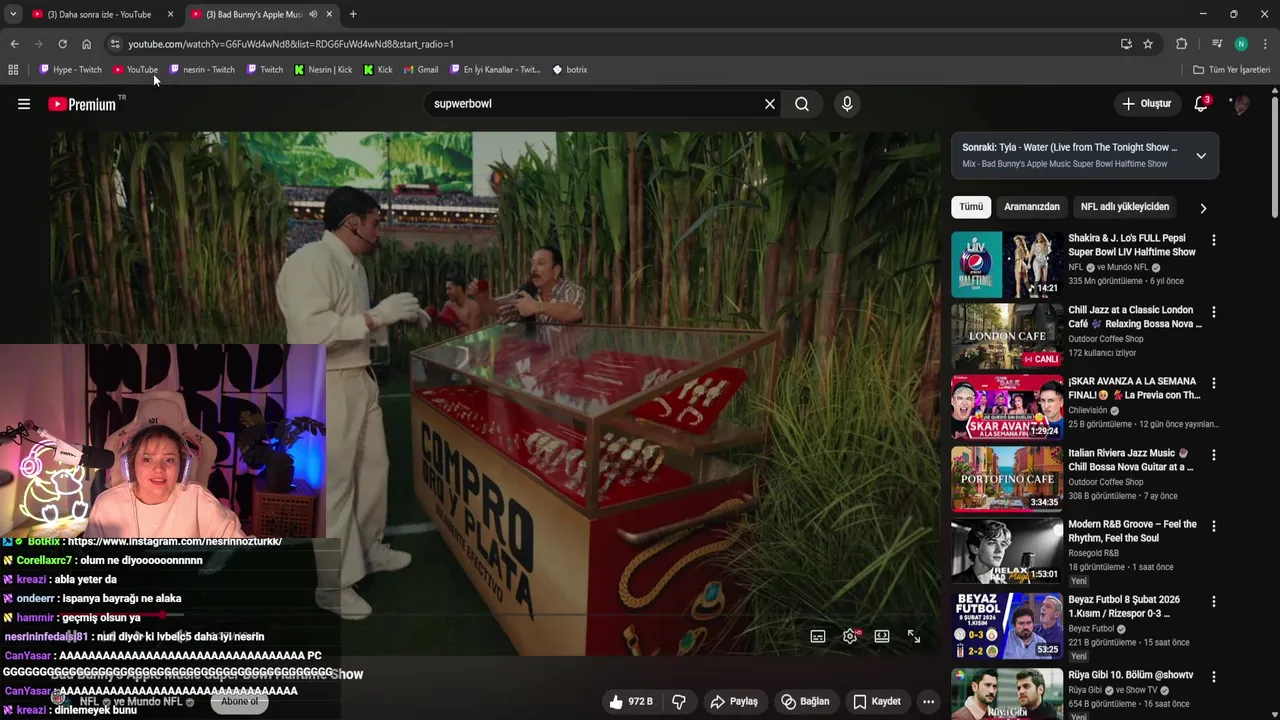Screen dimensions: 1280x720
Task: Open the Tüm Yer İşaretleri bookmarks folder
Action: (1232, 70)
